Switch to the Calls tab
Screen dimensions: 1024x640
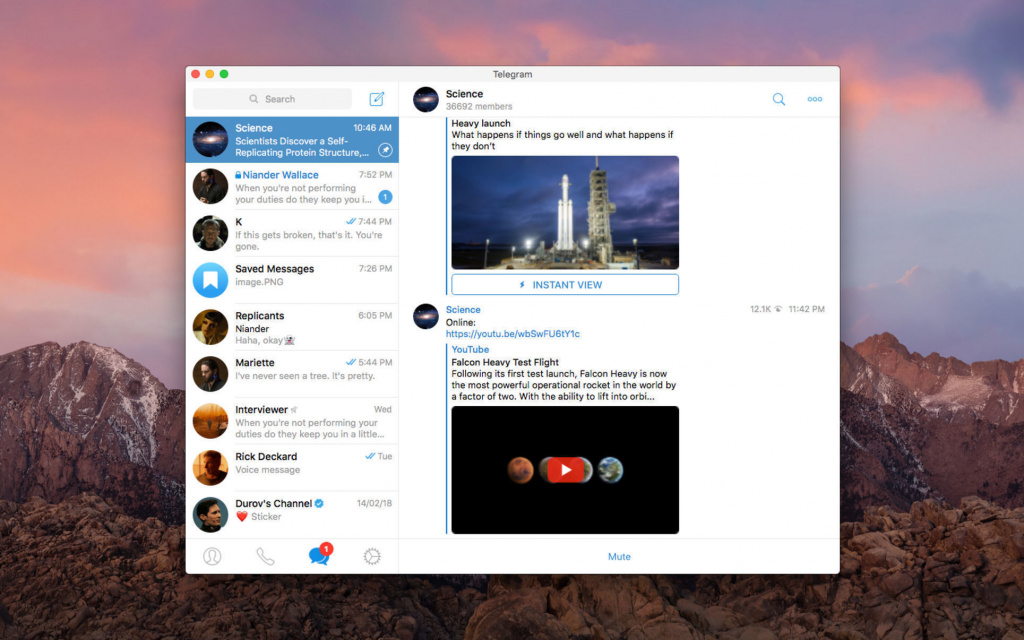[x=265, y=557]
